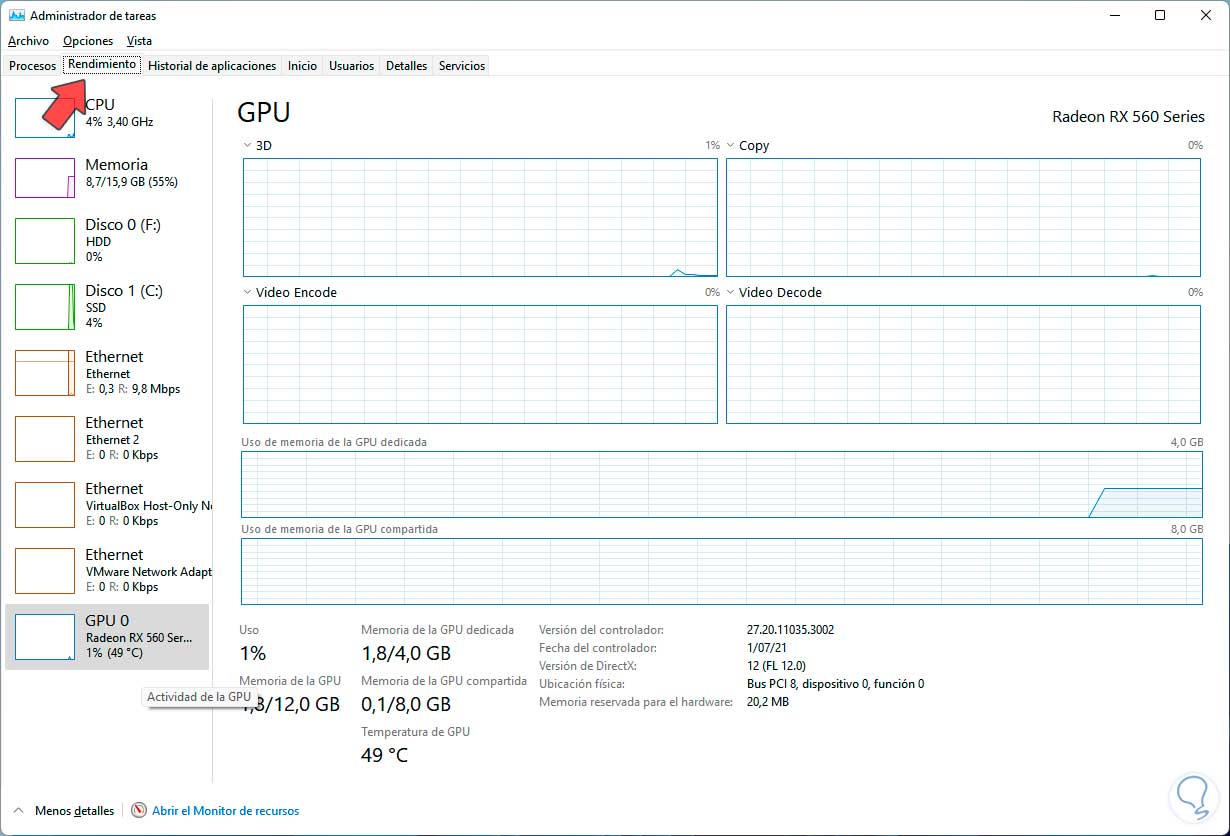The height and width of the screenshot is (836, 1230).
Task: Click the Resource Monitor icon at bottom
Action: pos(139,811)
